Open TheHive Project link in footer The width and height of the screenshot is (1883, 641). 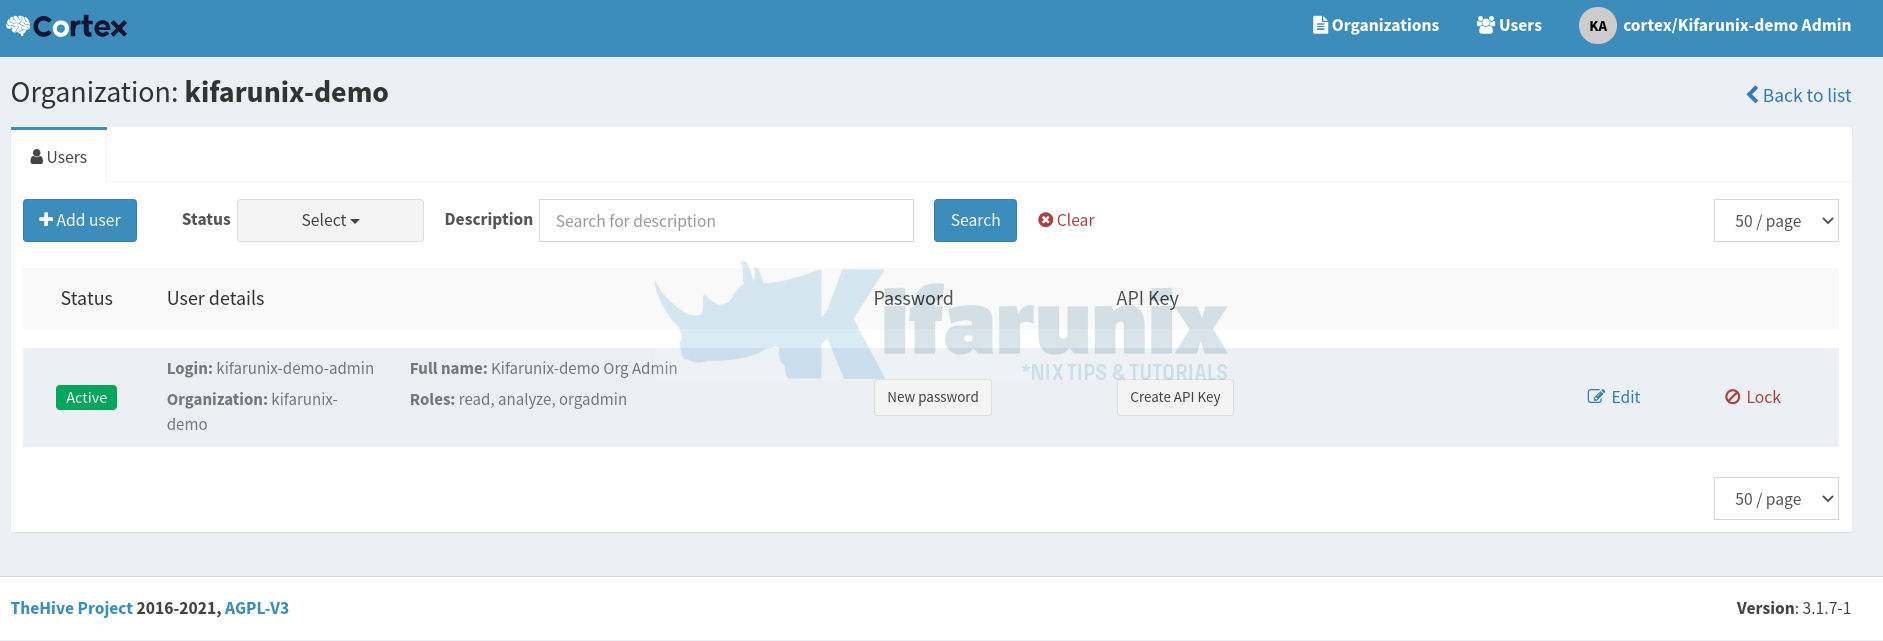pos(71,608)
